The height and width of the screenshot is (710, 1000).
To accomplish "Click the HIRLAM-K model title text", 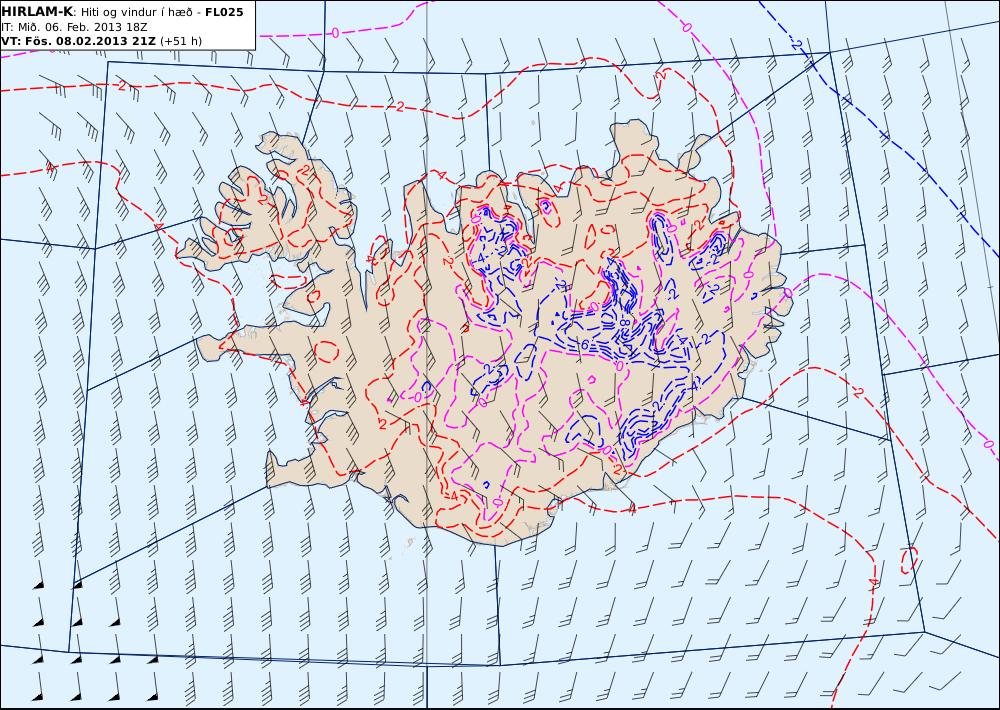I will point(37,12).
